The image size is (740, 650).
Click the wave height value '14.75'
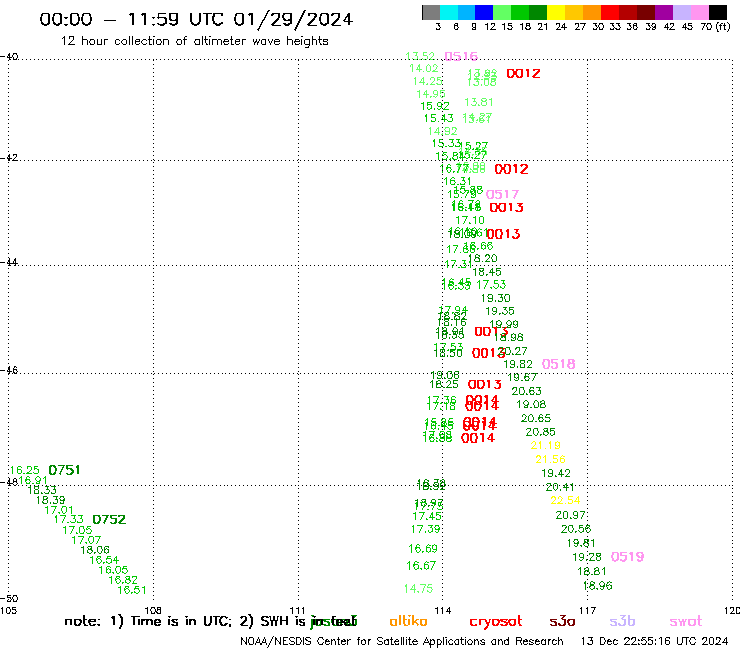(x=418, y=589)
